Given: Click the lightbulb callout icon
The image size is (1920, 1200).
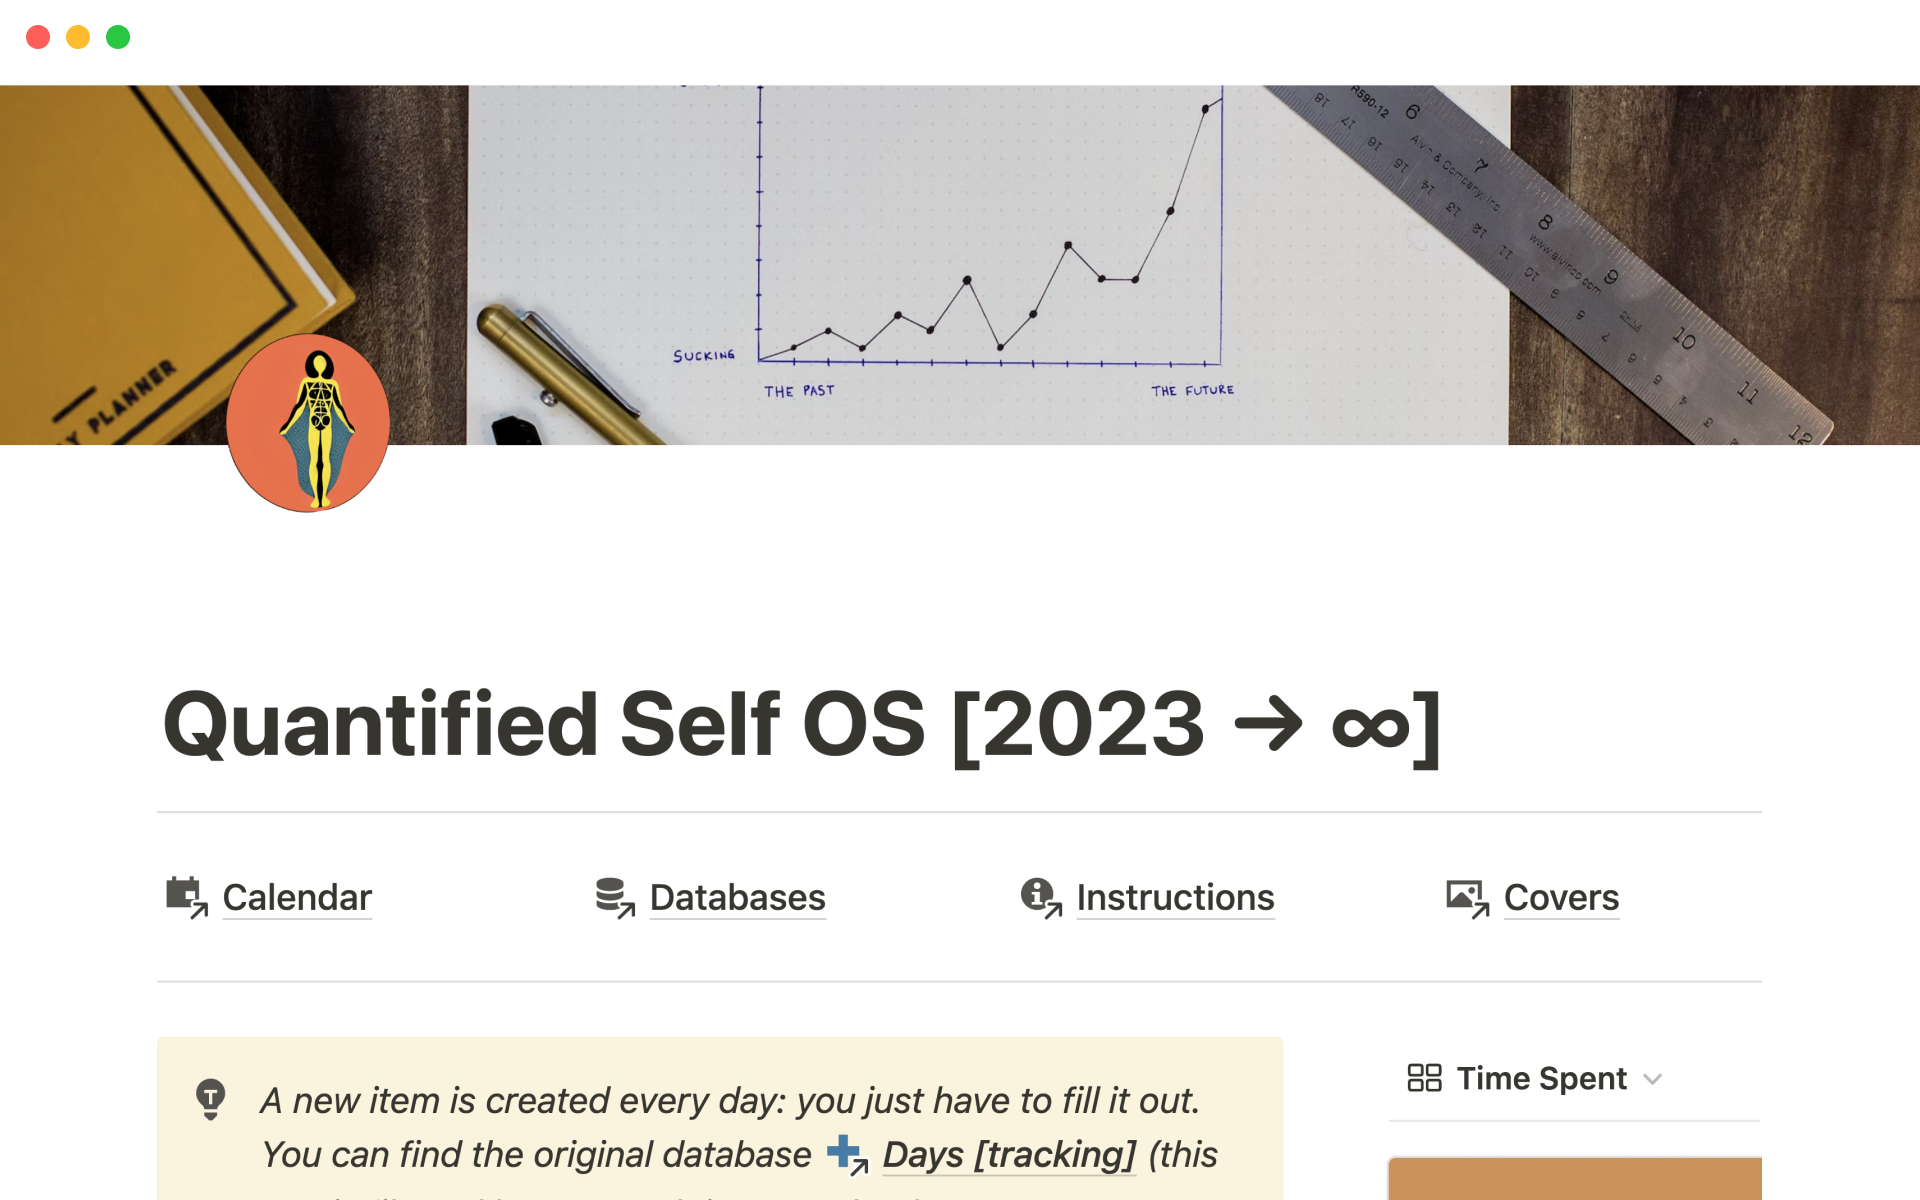Looking at the screenshot, I should 210,1098.
